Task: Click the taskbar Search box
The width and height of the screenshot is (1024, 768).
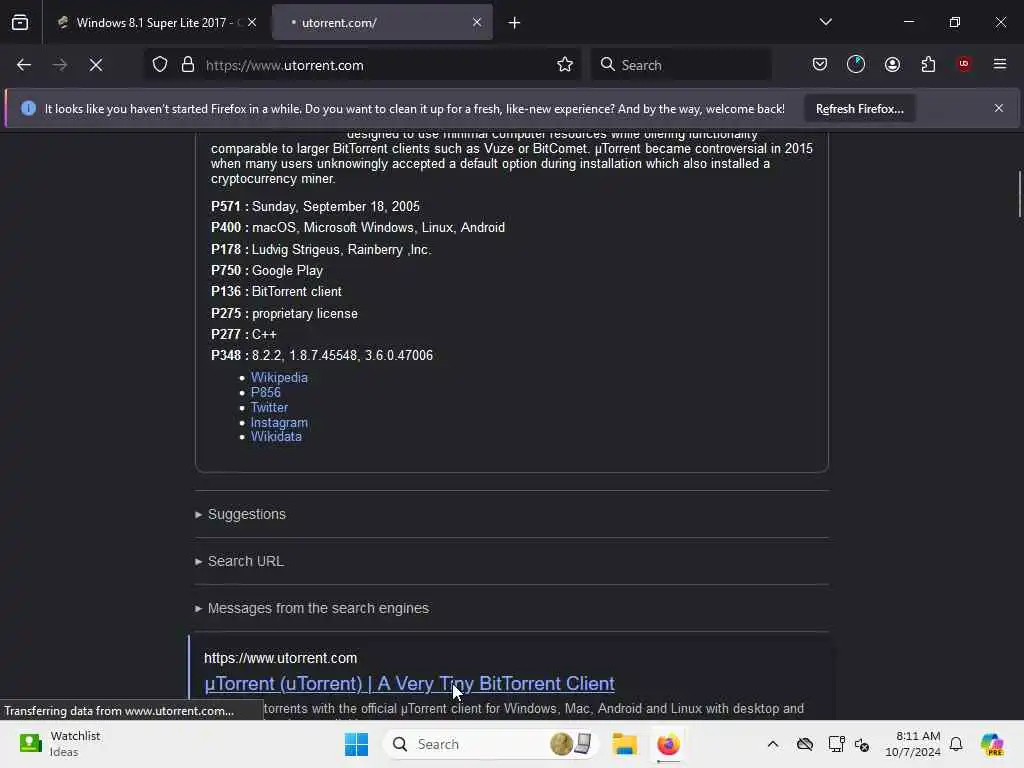Action: tap(490, 744)
